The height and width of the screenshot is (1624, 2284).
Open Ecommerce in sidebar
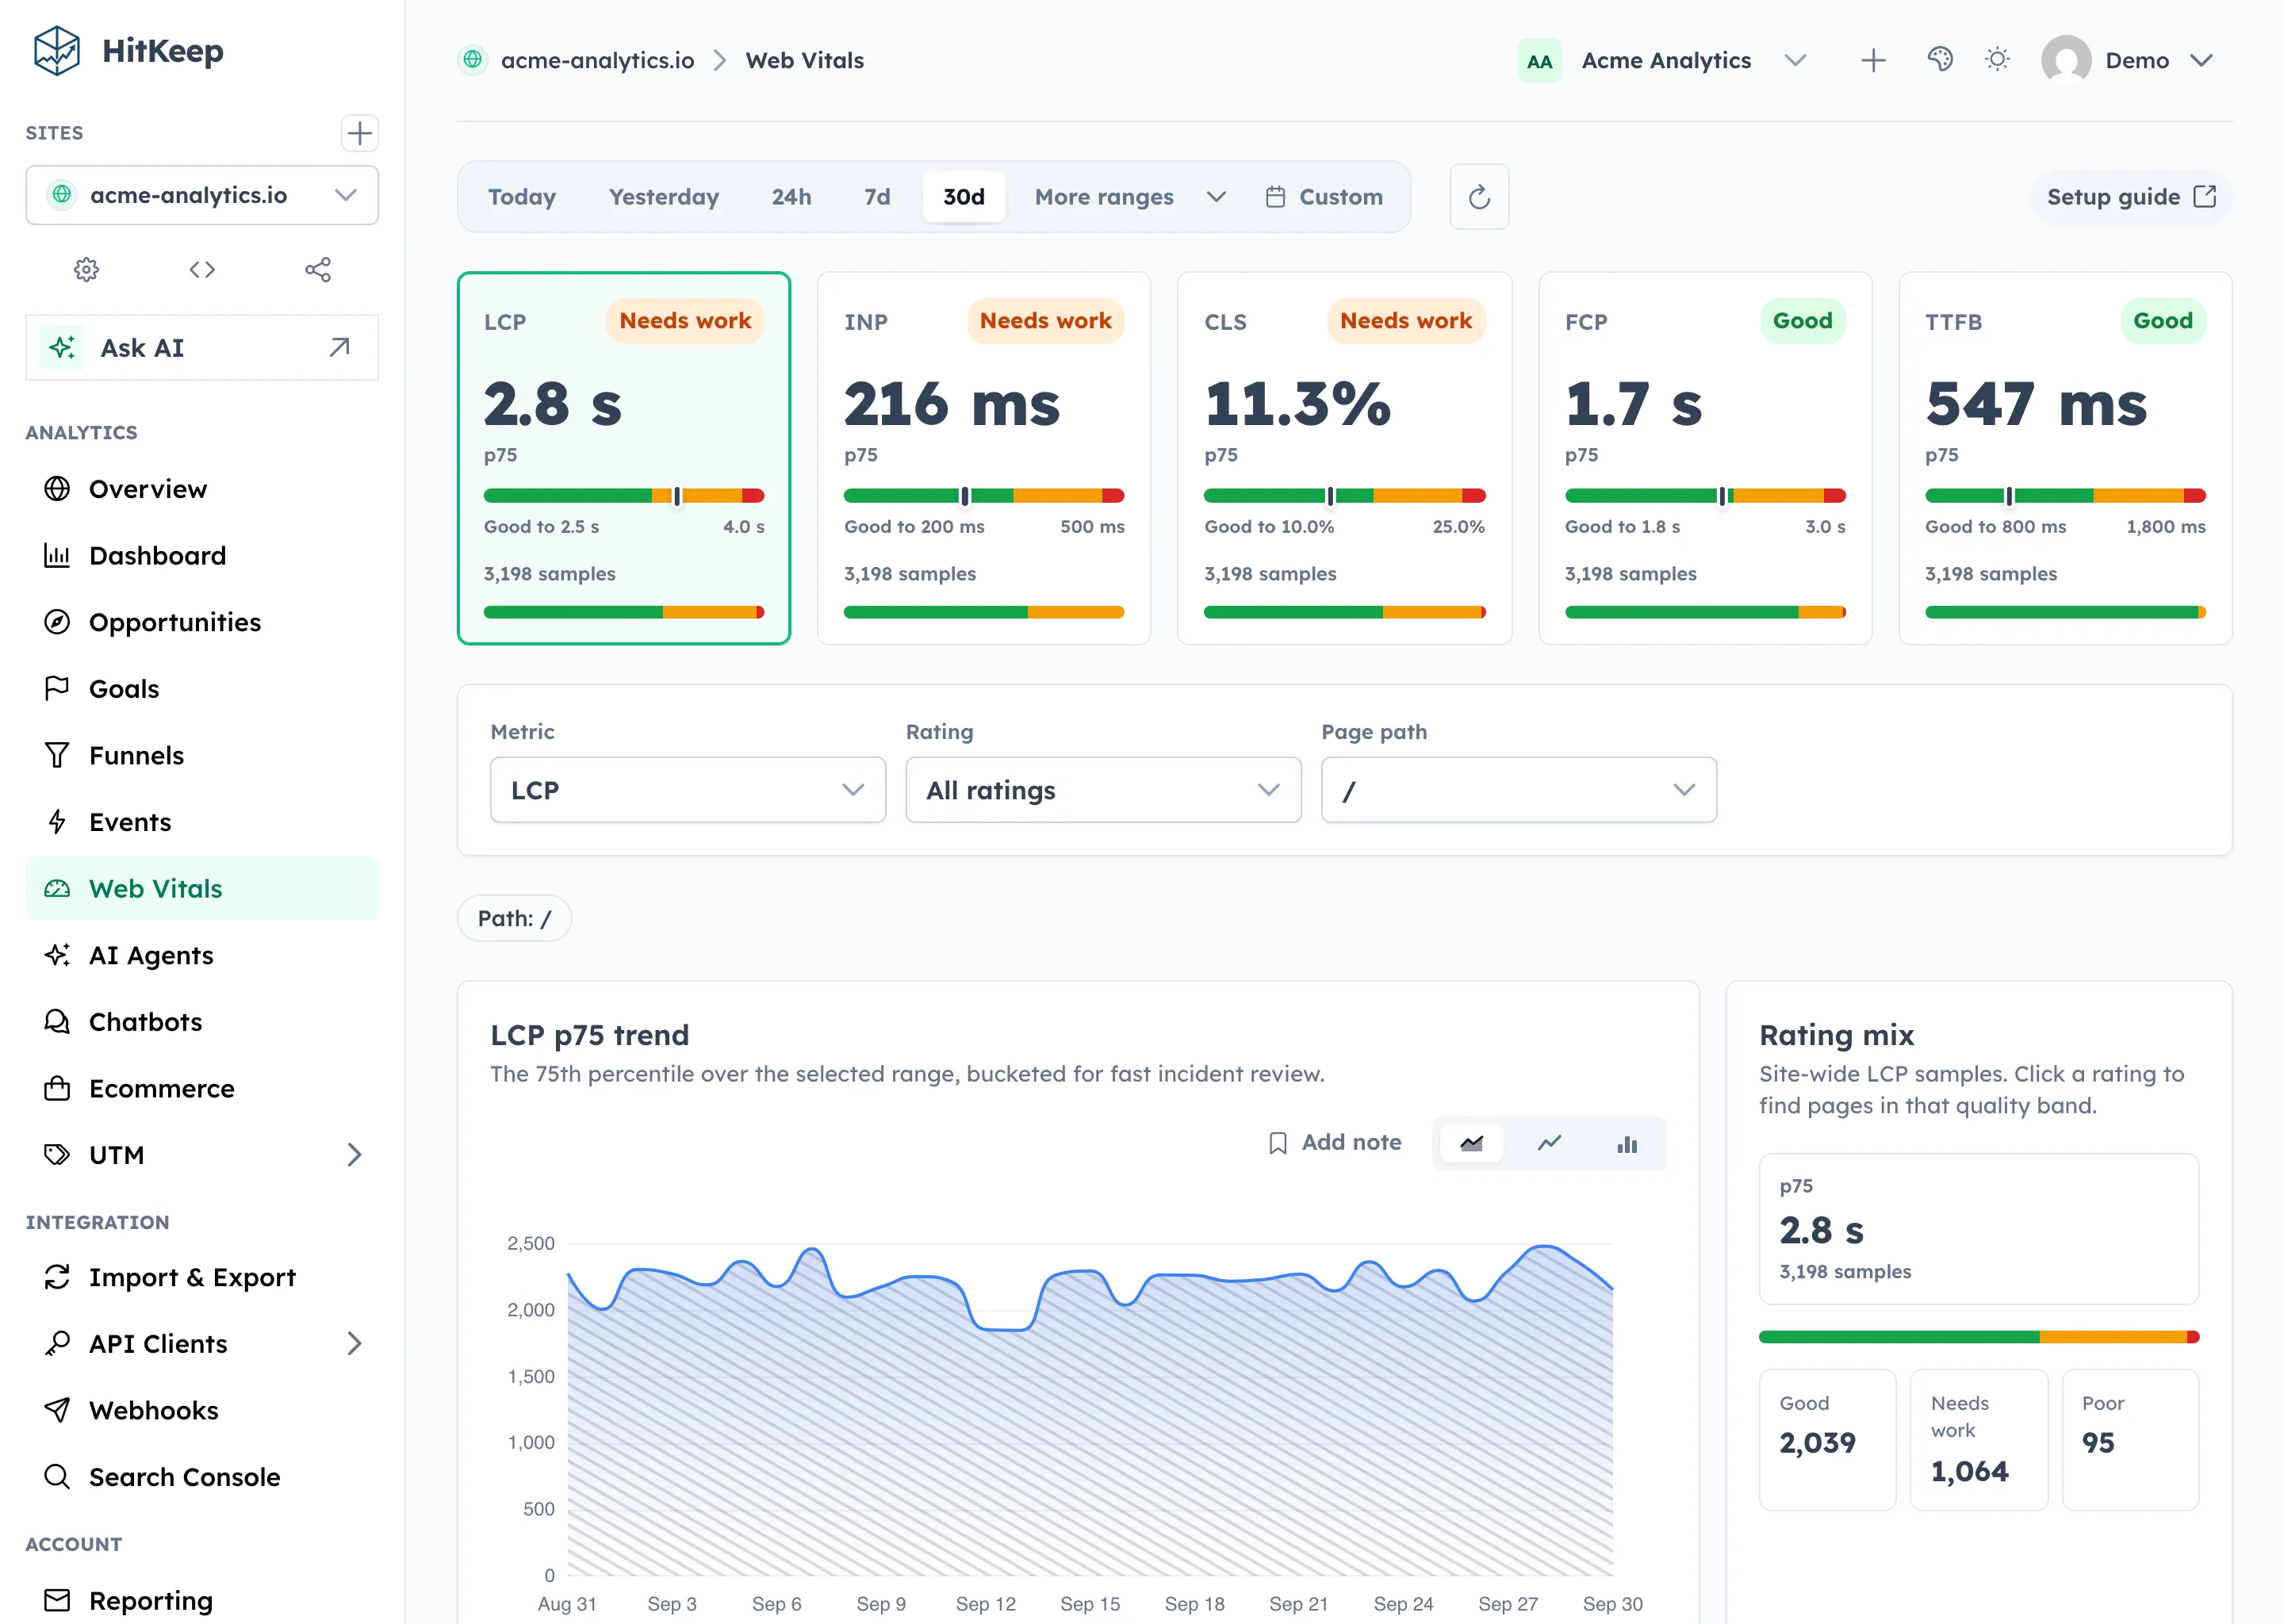click(x=202, y=1088)
